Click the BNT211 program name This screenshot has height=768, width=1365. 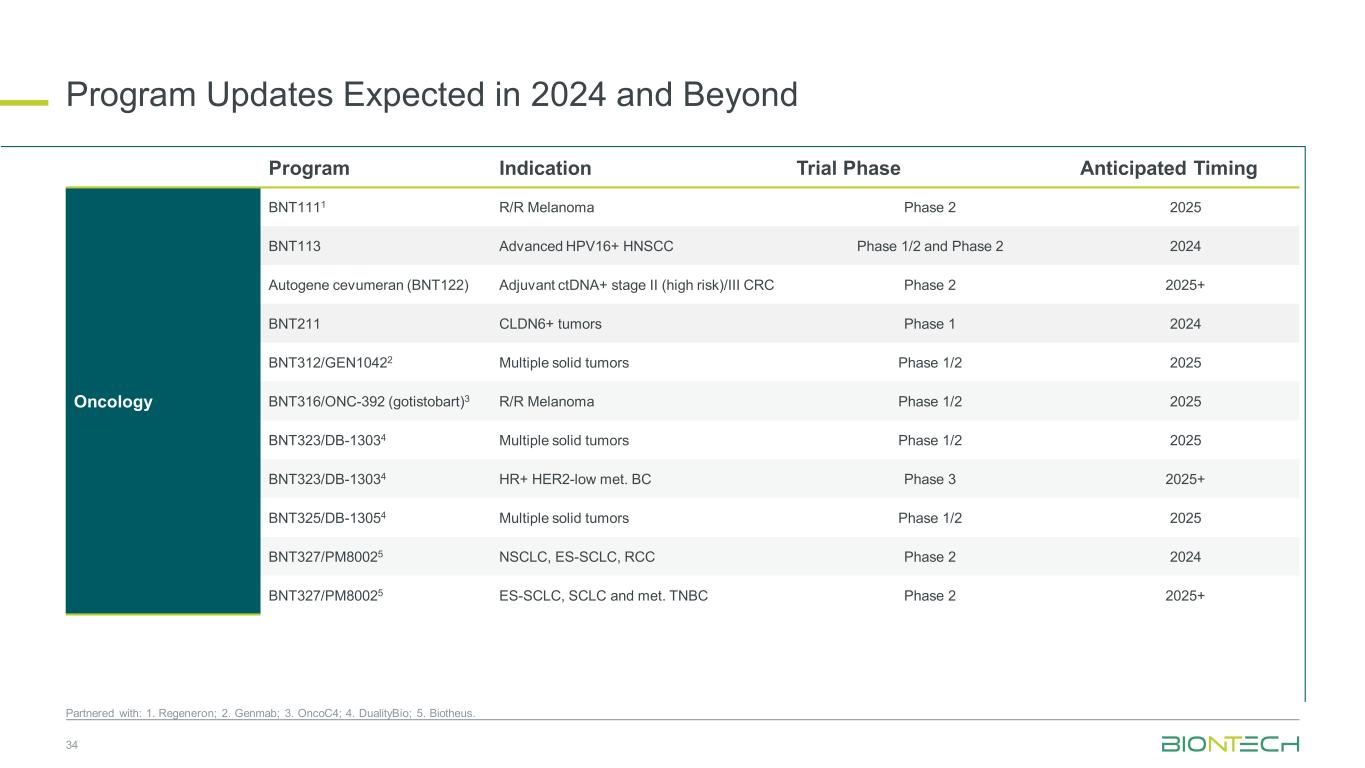(294, 324)
